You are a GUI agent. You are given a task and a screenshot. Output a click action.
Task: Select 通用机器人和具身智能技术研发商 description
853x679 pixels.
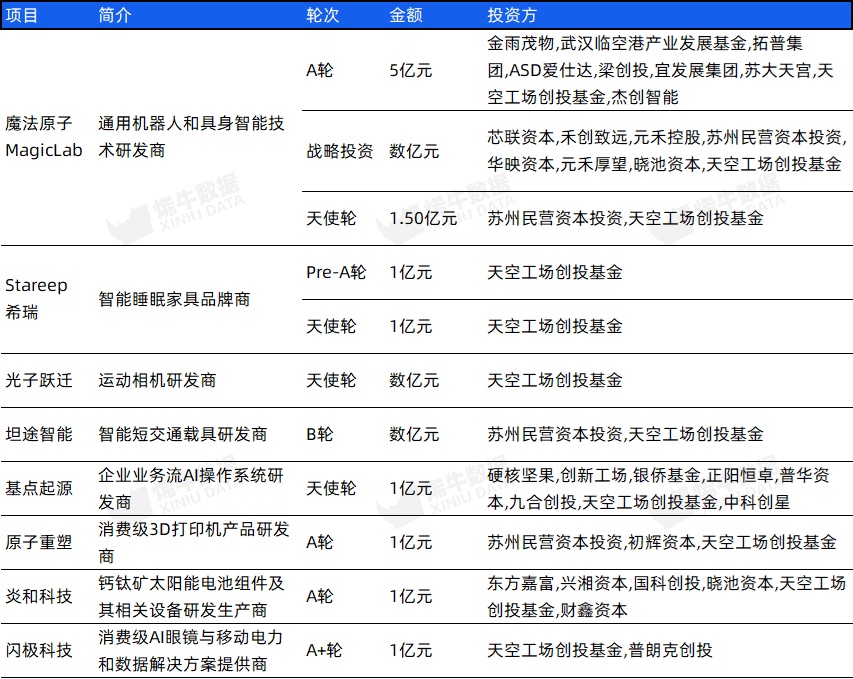(191, 137)
